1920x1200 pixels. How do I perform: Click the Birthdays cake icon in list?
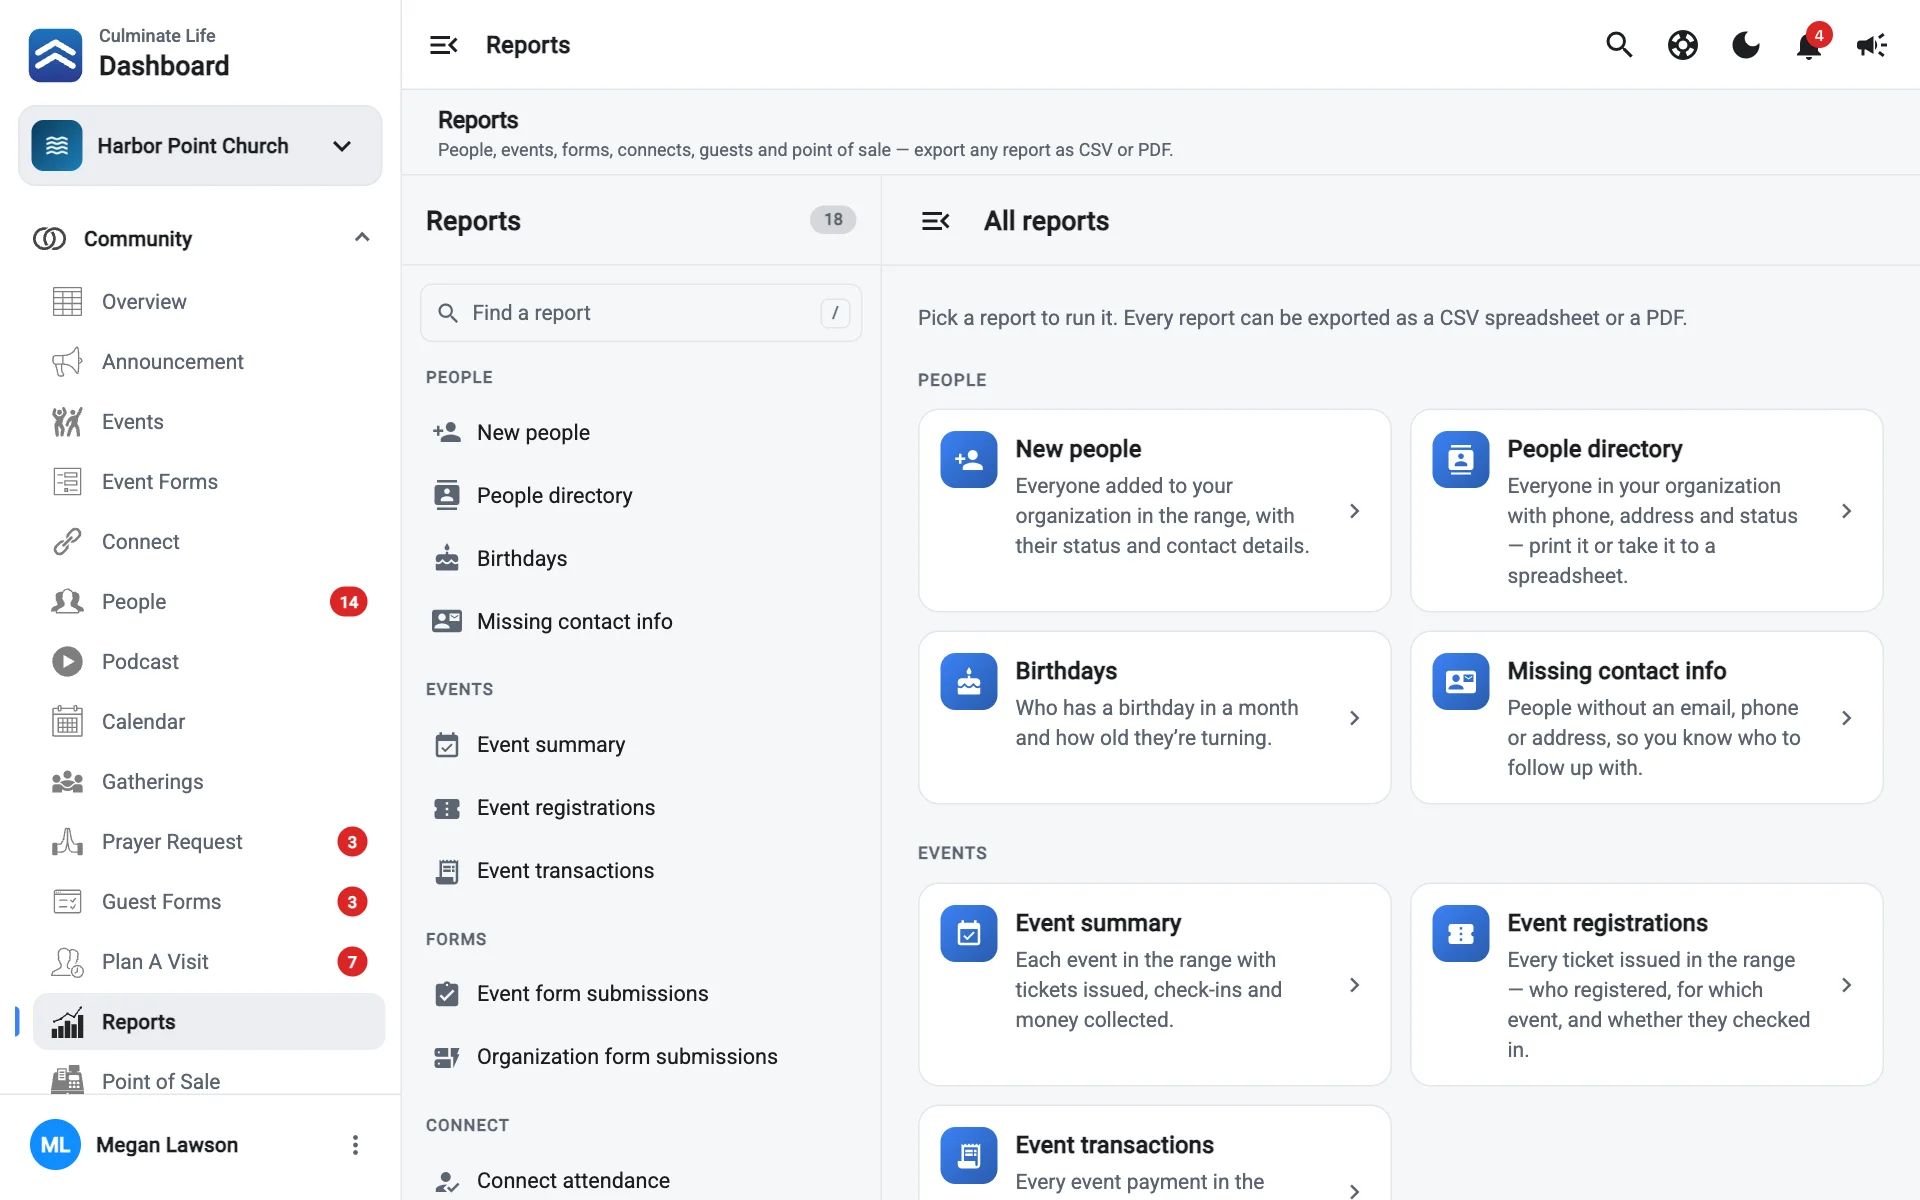[x=447, y=558]
